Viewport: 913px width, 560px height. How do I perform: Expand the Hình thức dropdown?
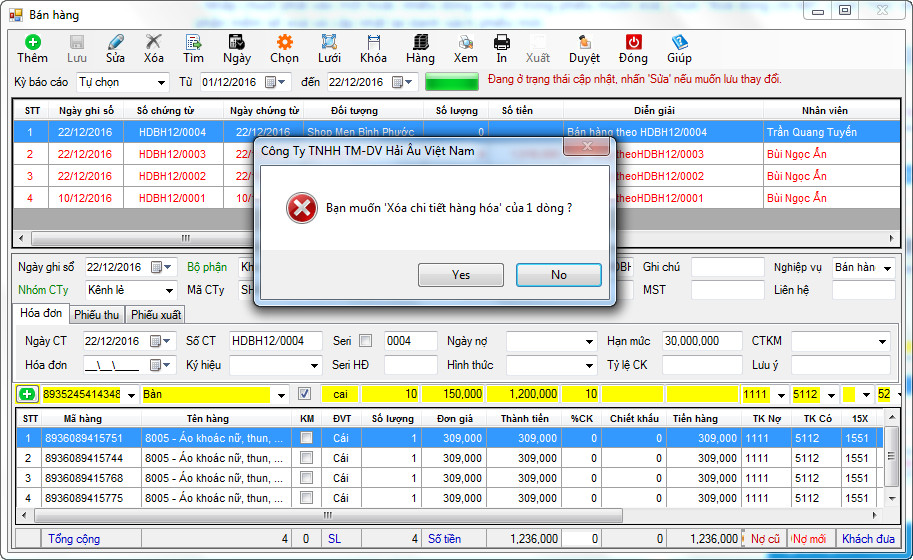(x=589, y=365)
